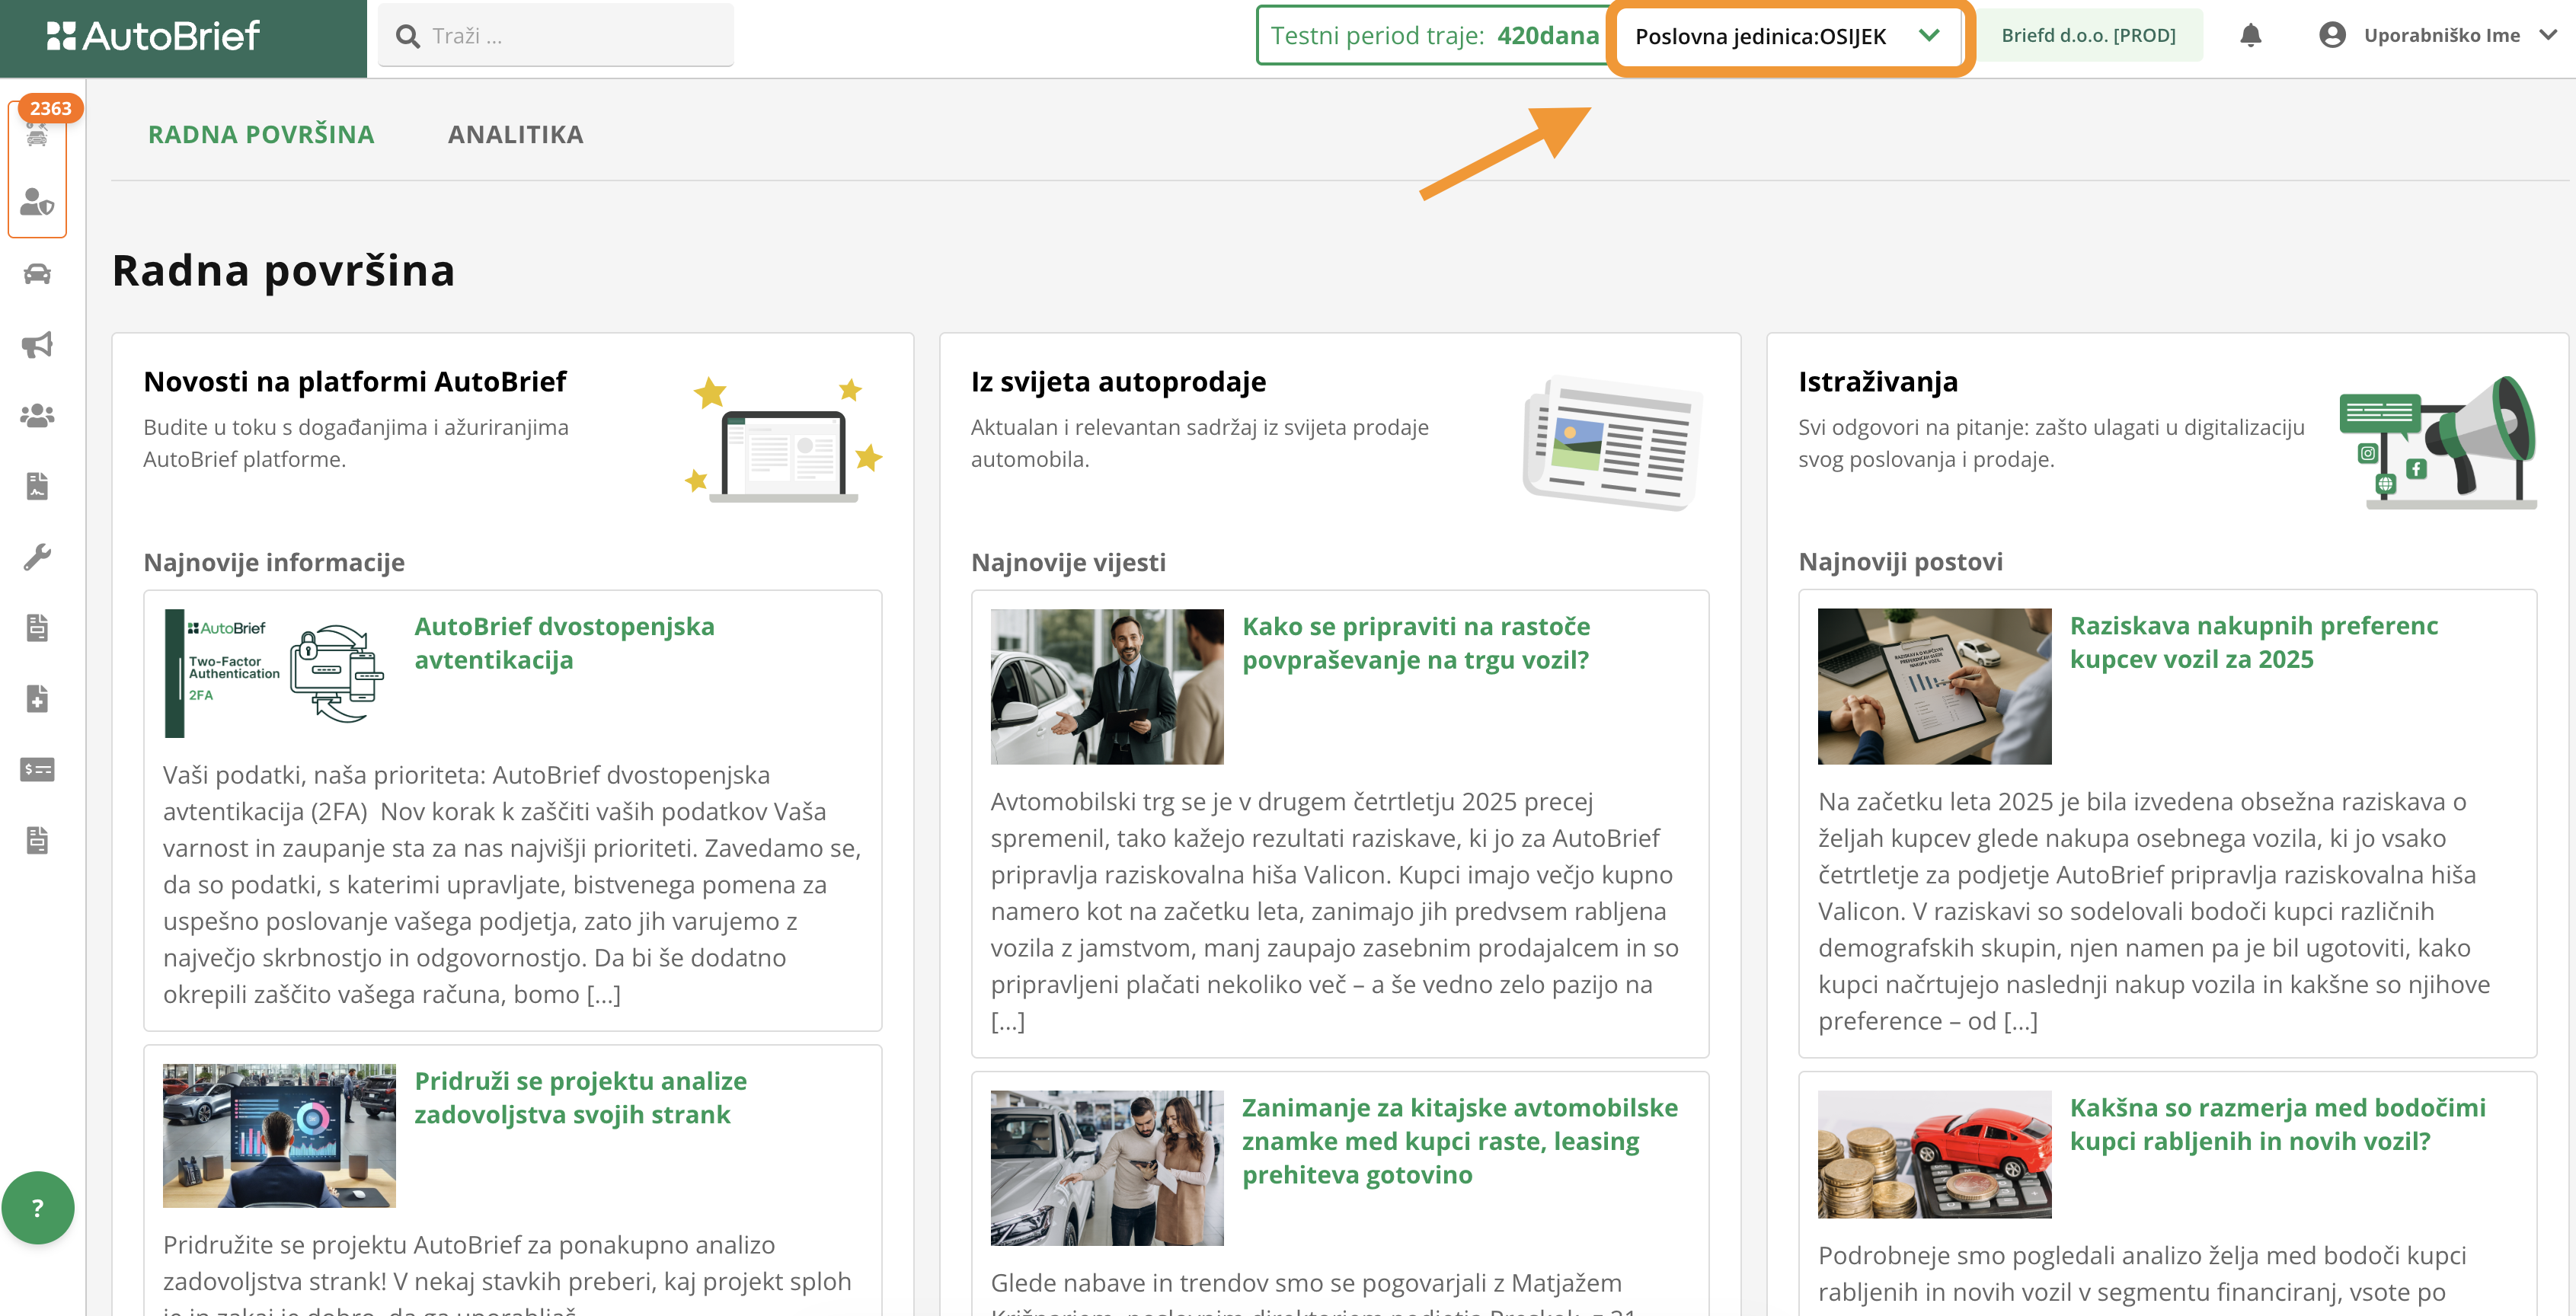The height and width of the screenshot is (1316, 2576).
Task: Click the notification bell icon
Action: click(2250, 36)
